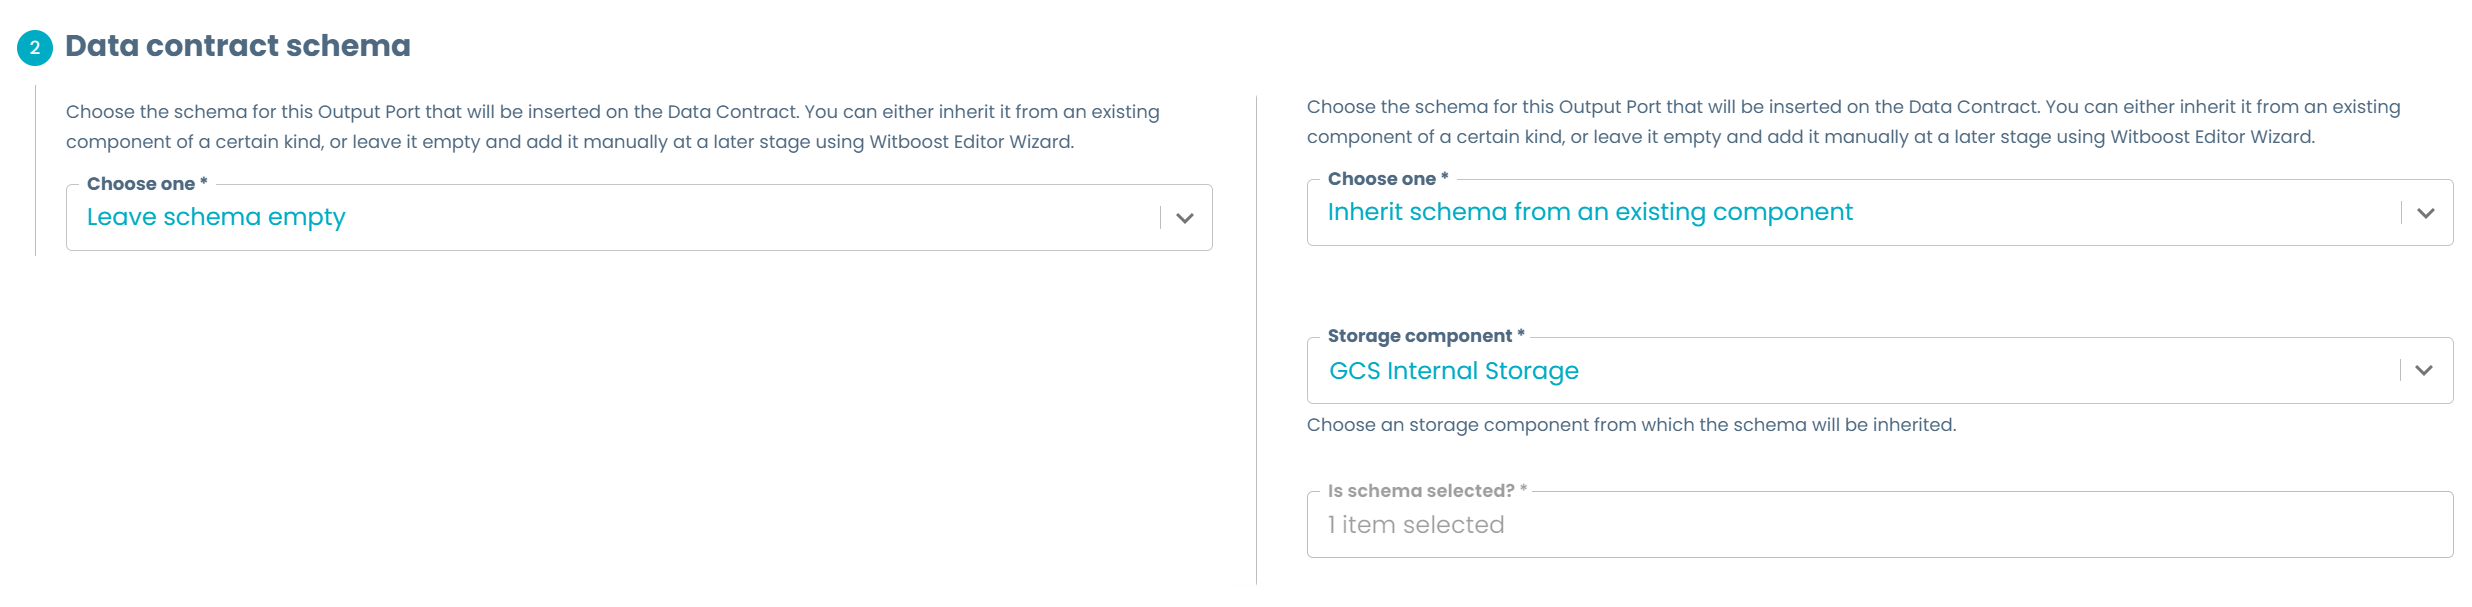Image resolution: width=2472 pixels, height=607 pixels.
Task: Click "Witboost Editor Wizard" in the left description
Action: pos(970,142)
